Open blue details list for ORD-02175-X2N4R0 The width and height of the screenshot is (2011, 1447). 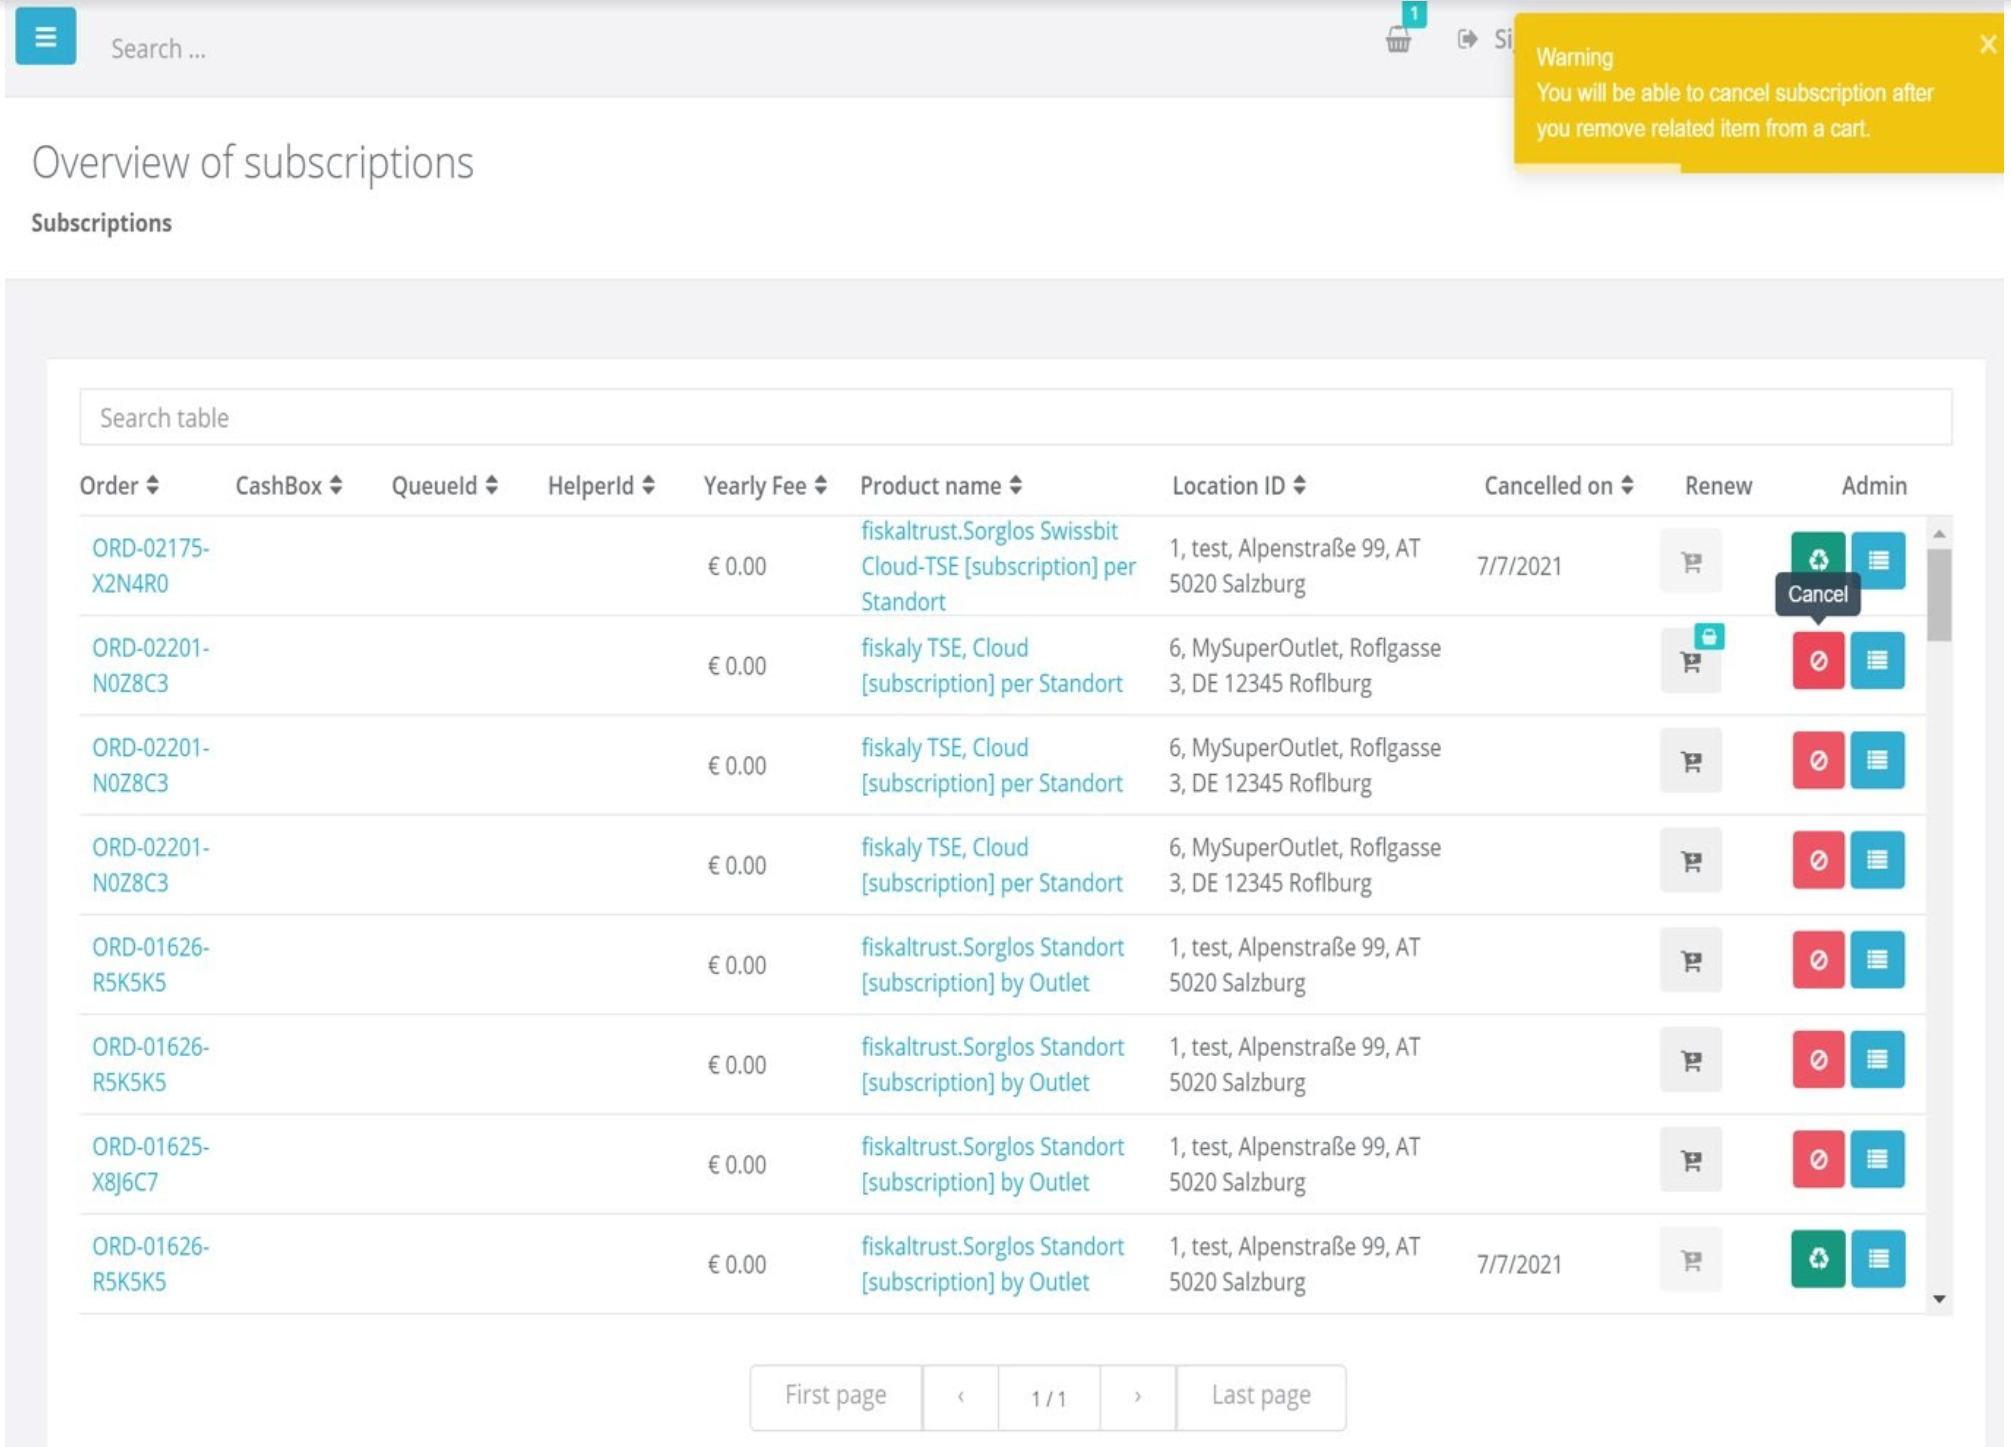tap(1878, 560)
